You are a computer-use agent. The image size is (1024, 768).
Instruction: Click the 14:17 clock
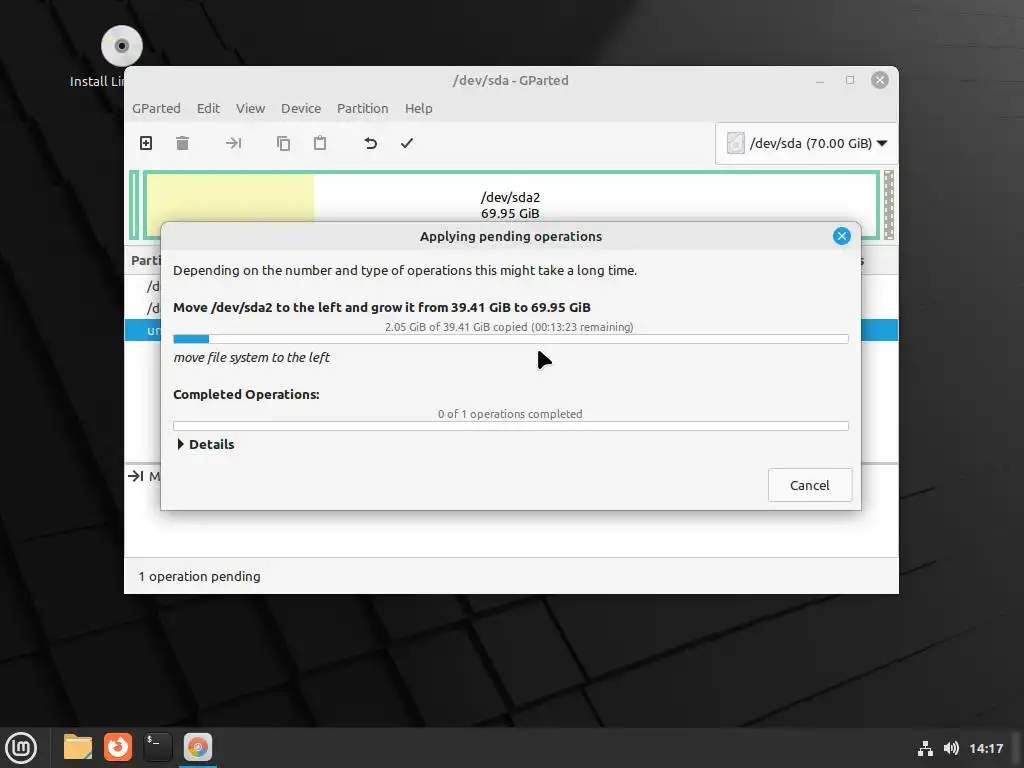(x=986, y=748)
